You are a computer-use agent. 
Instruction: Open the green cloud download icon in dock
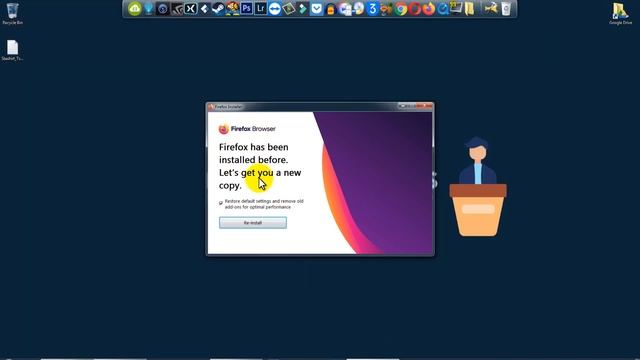[x=134, y=9]
